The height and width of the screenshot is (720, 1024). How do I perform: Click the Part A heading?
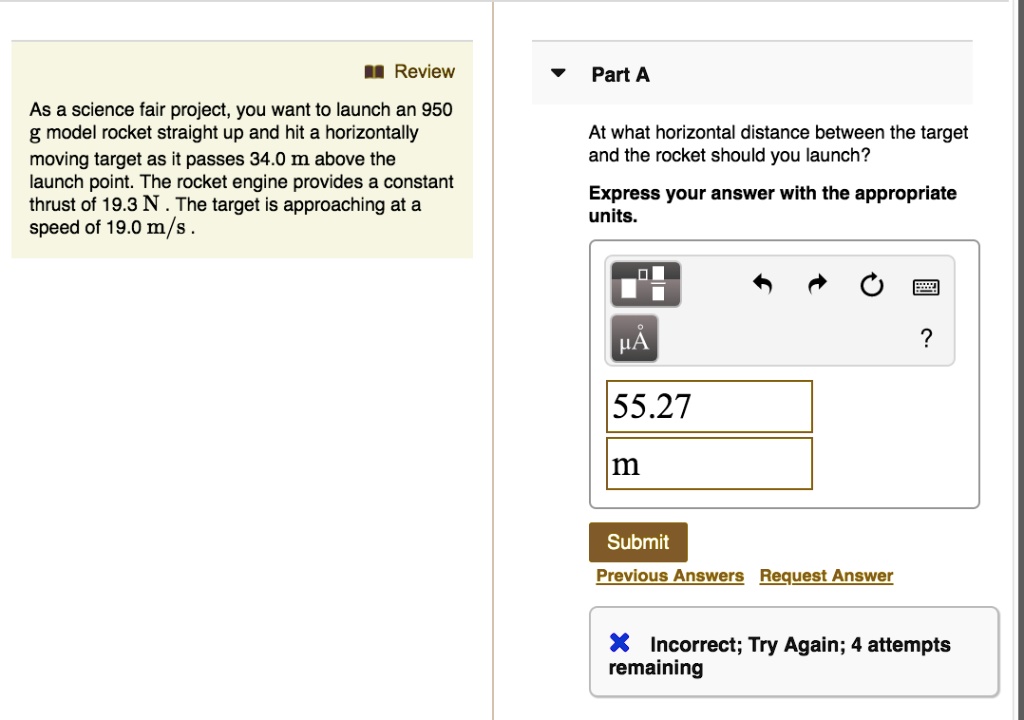(620, 74)
